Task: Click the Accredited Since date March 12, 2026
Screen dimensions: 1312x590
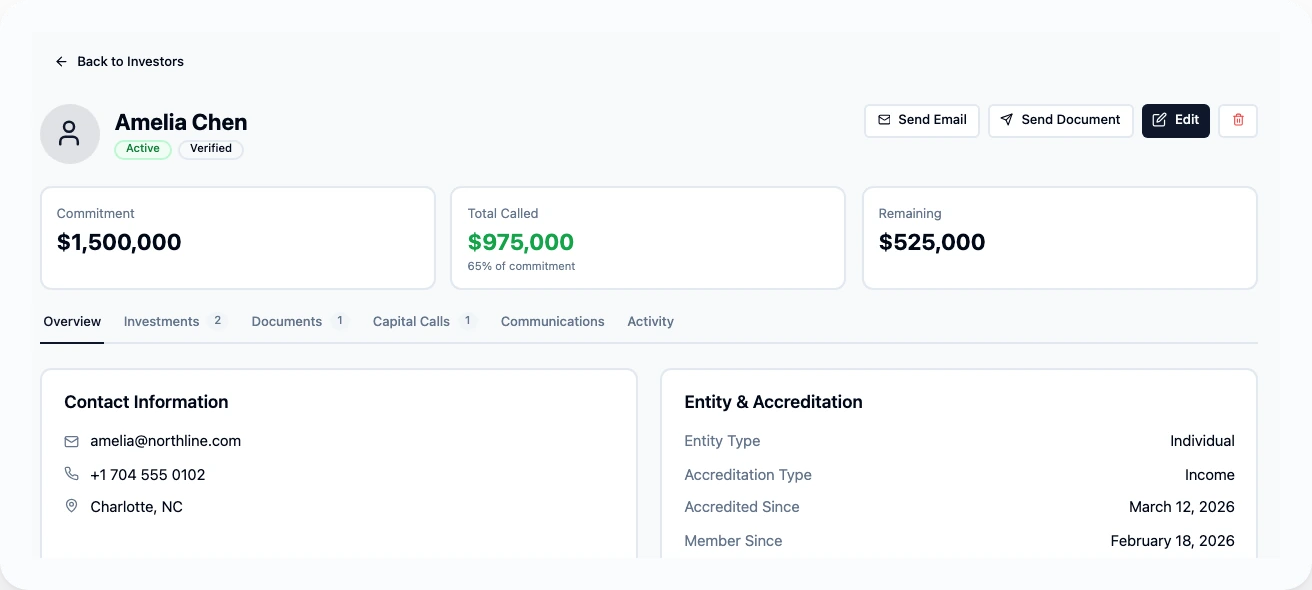Action: (x=1182, y=507)
